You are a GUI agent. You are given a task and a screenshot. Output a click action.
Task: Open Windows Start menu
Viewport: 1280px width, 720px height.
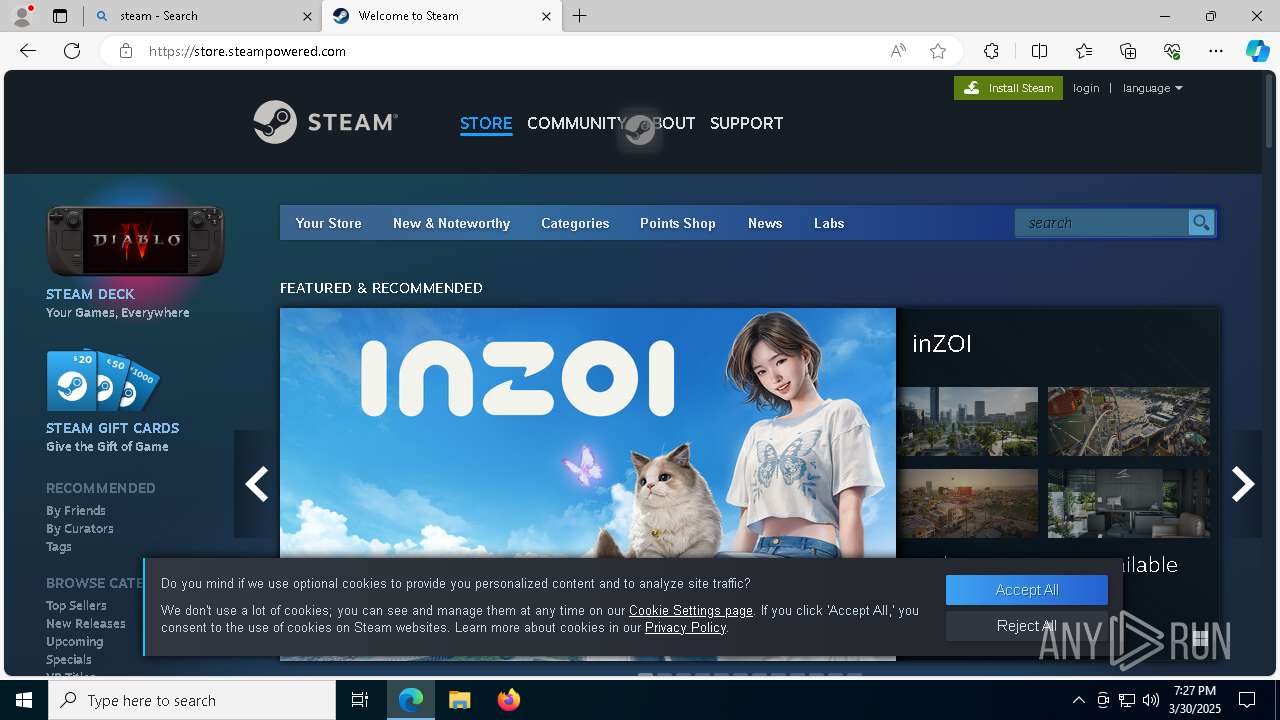point(24,700)
